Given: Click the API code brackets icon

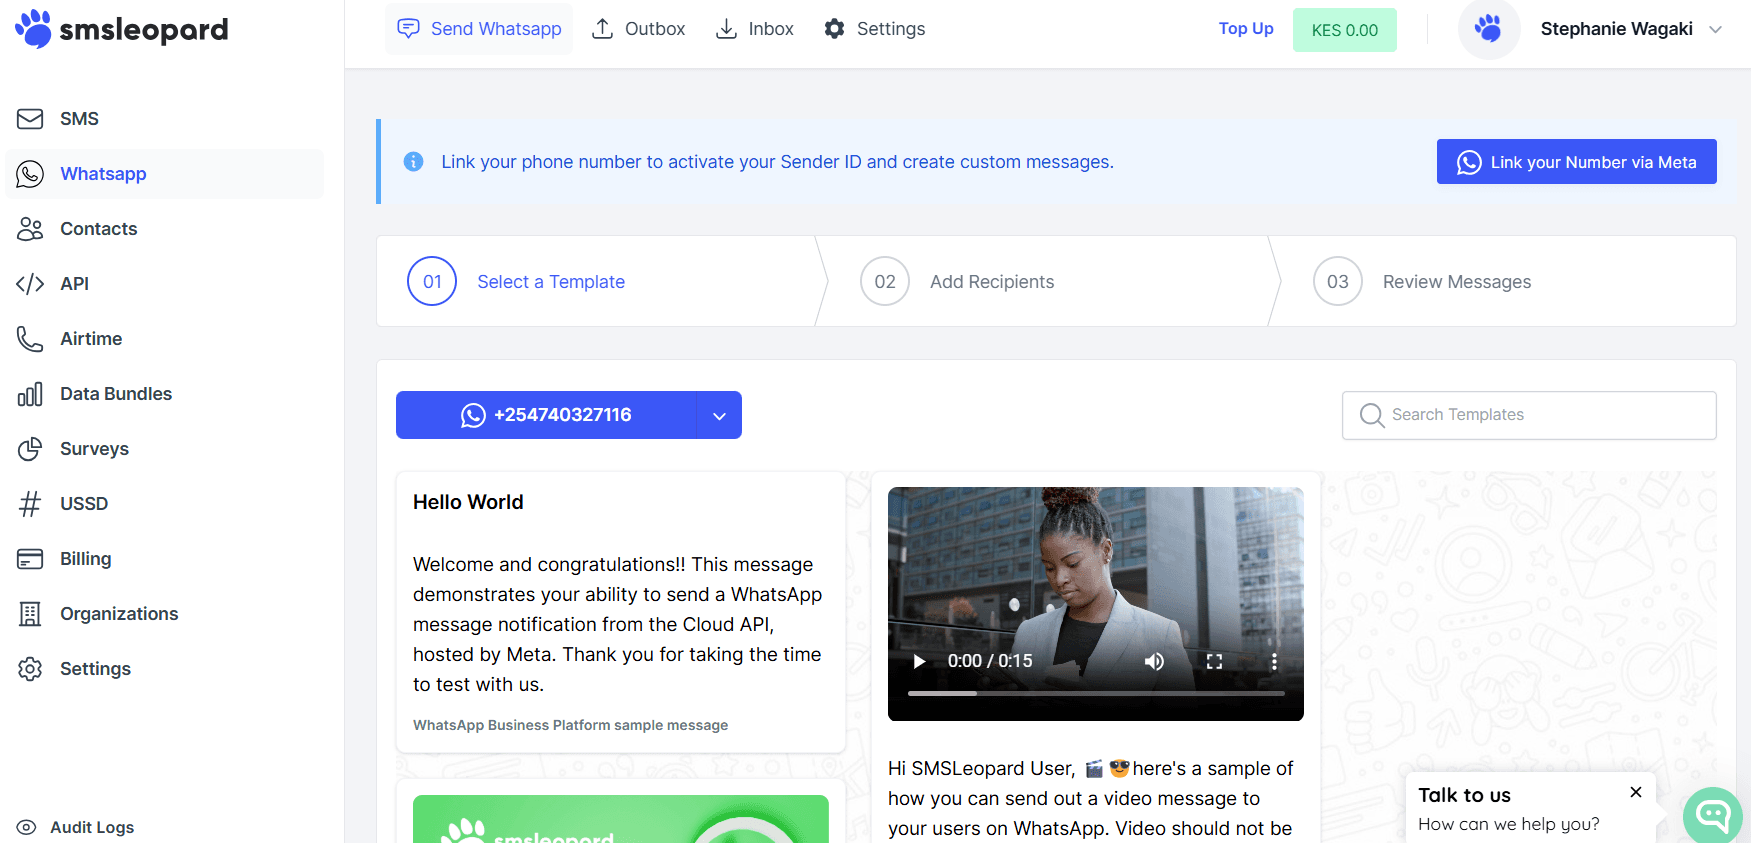Looking at the screenshot, I should point(30,284).
